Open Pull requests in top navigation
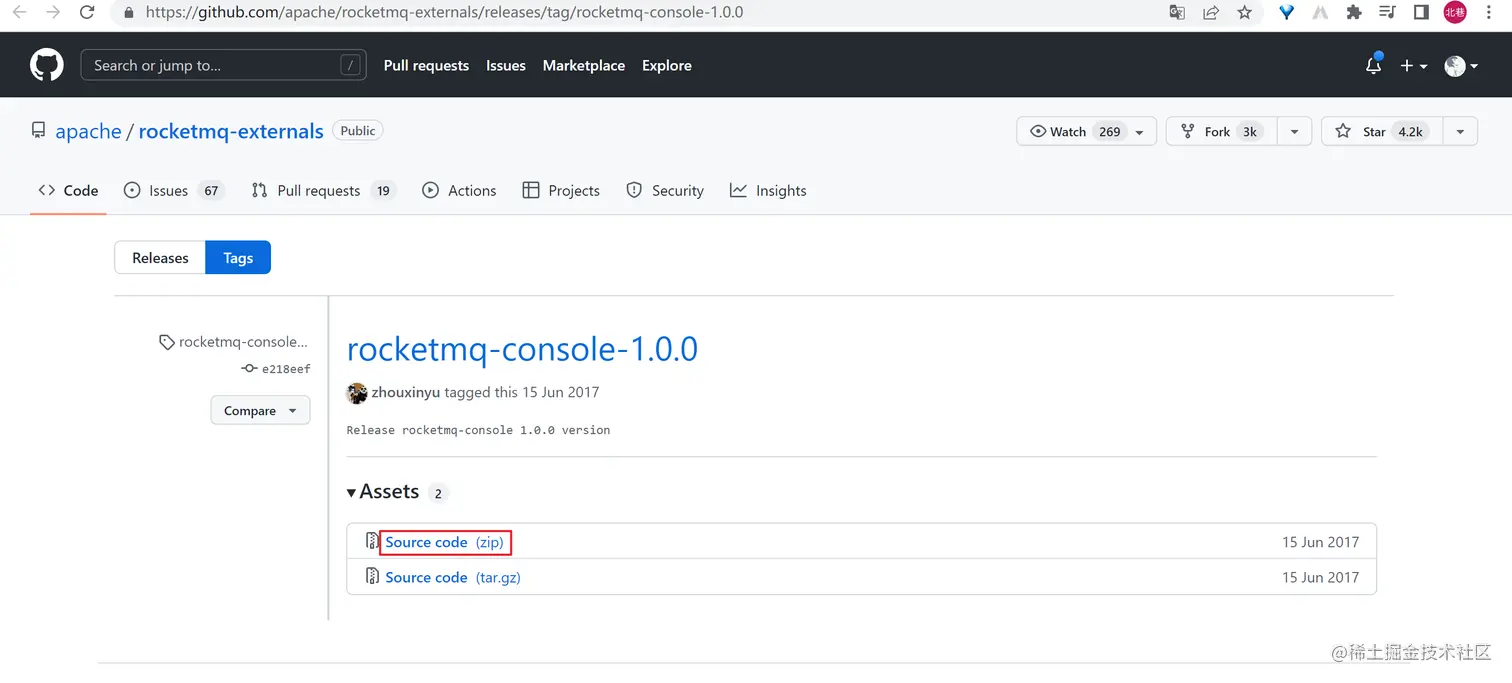1512x683 pixels. [426, 65]
